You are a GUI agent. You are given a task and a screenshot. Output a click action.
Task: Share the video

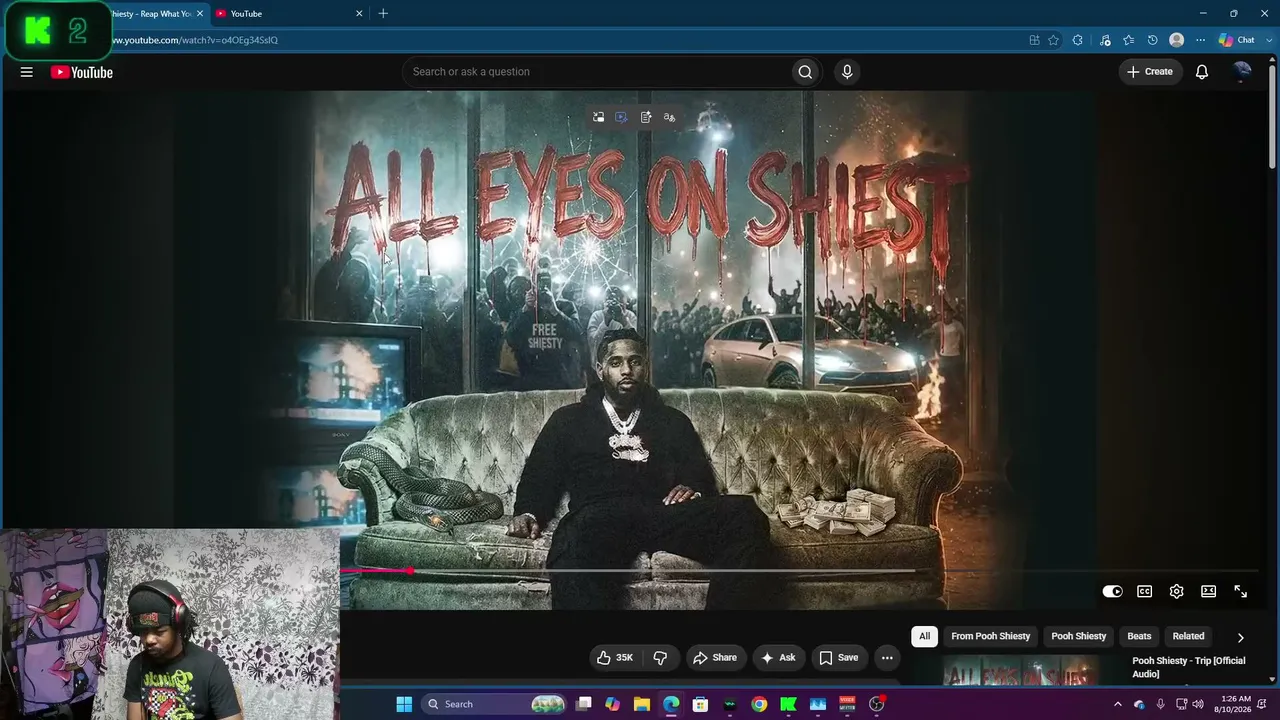(x=715, y=658)
